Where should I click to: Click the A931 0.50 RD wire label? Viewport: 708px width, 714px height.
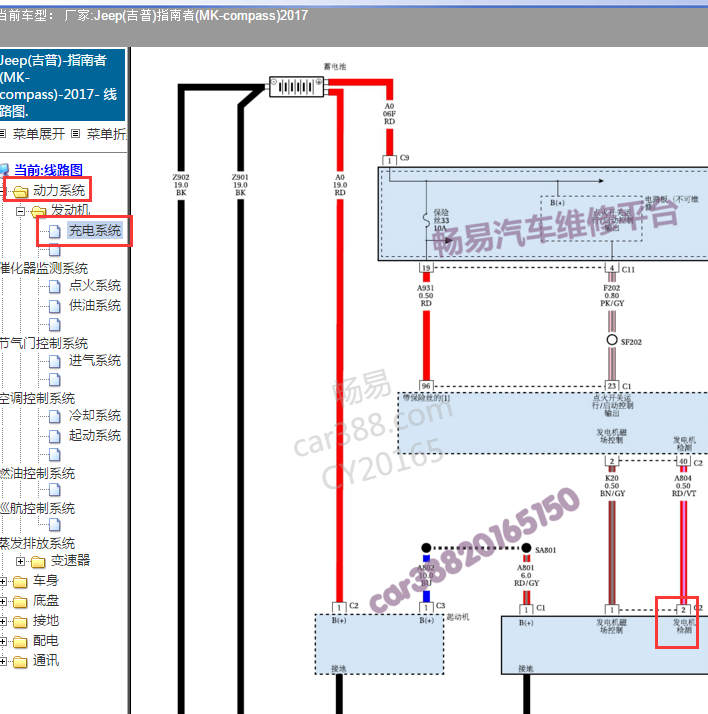426,296
